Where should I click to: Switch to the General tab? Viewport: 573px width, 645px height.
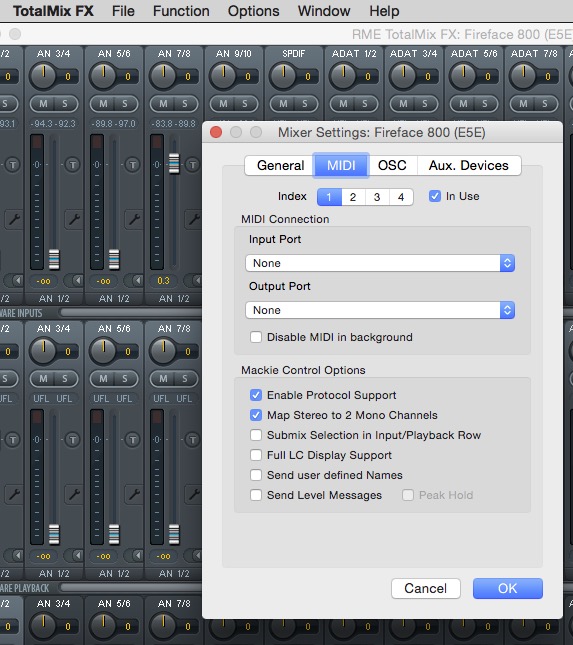(x=280, y=165)
